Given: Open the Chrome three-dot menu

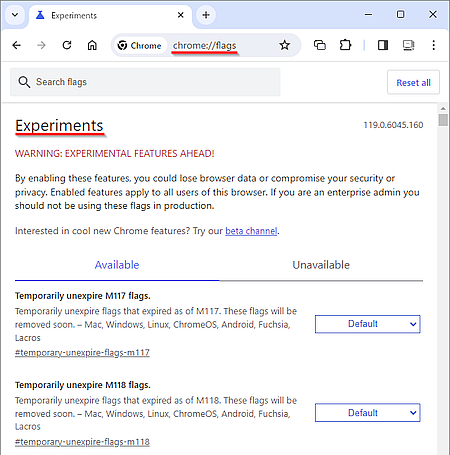Looking at the screenshot, I should 434,45.
